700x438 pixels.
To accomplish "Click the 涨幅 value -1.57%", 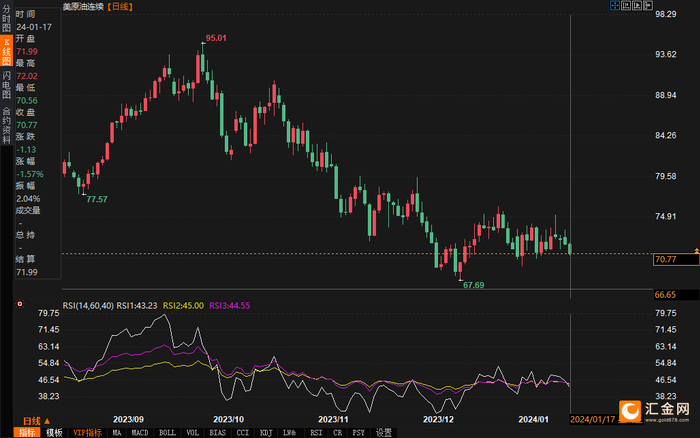I will (30, 175).
